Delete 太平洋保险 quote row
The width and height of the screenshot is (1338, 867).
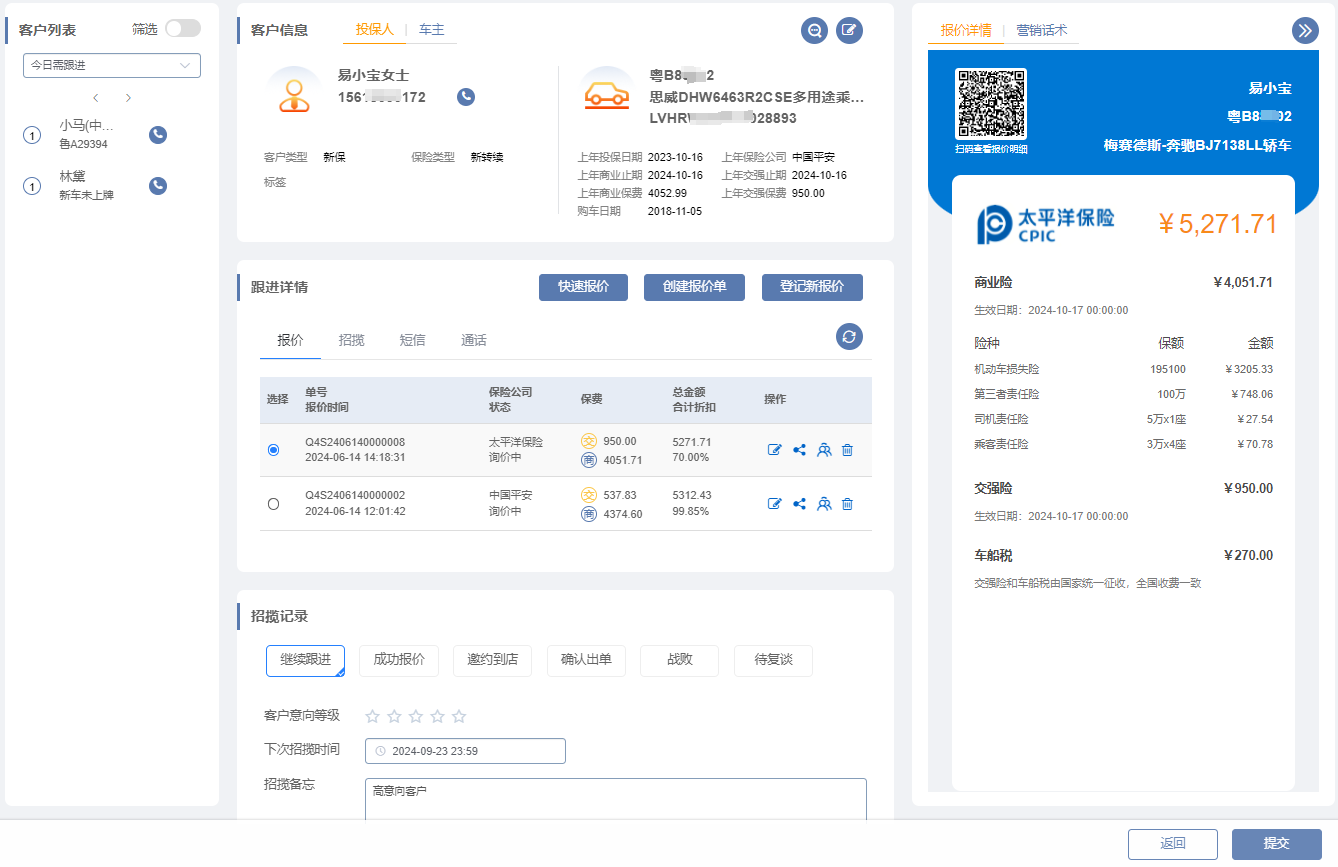click(847, 450)
